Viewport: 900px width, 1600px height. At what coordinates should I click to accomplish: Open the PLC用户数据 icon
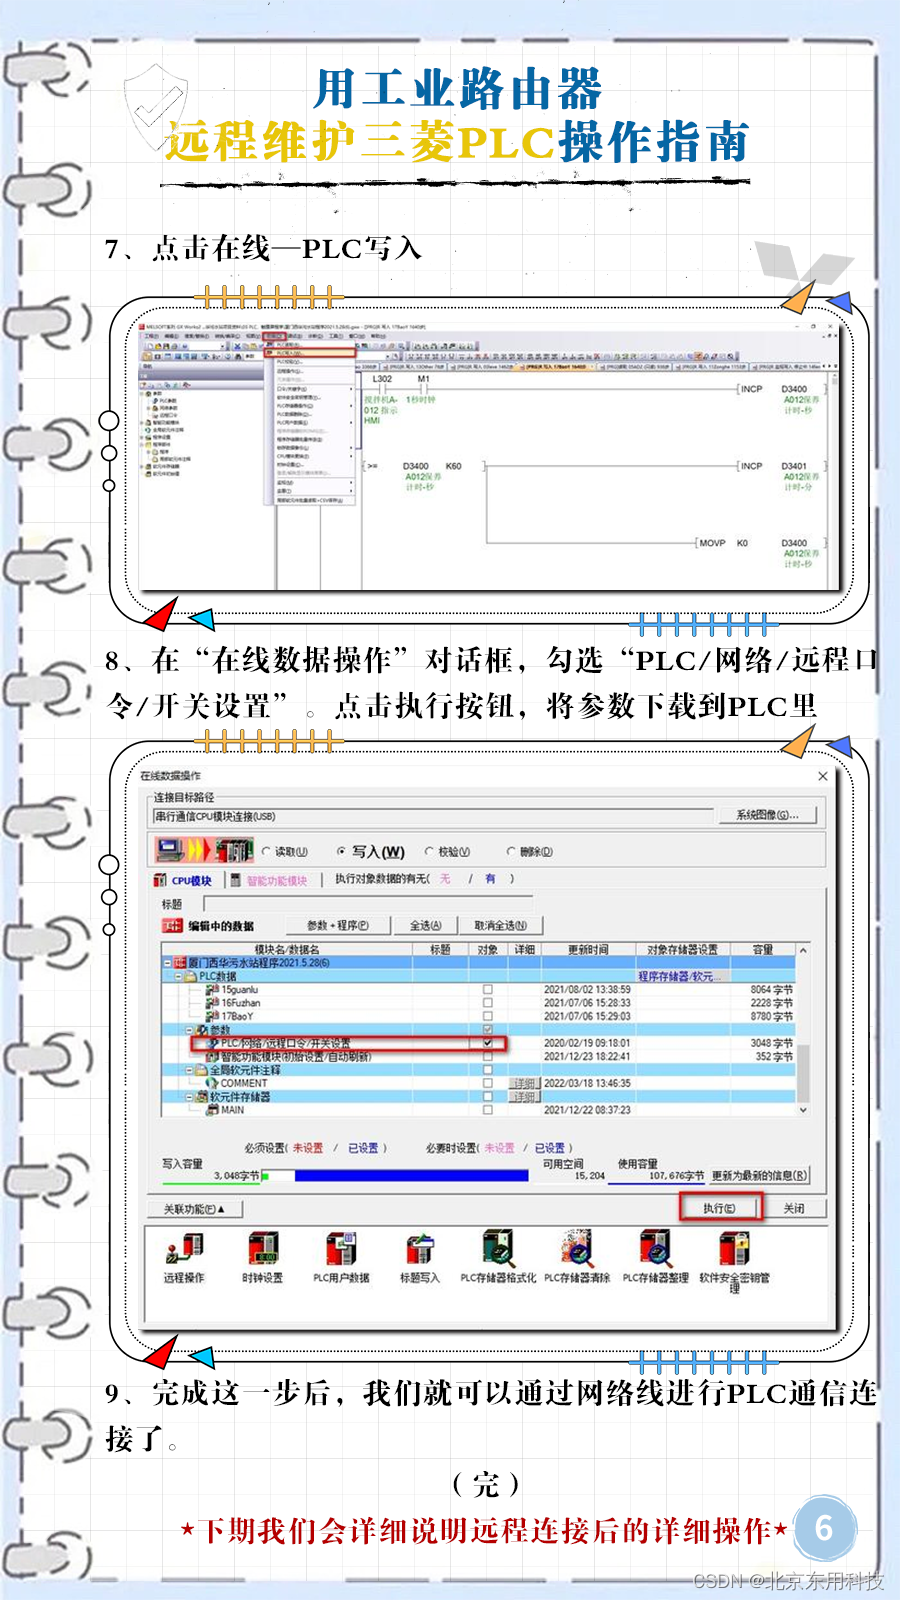[x=341, y=1250]
